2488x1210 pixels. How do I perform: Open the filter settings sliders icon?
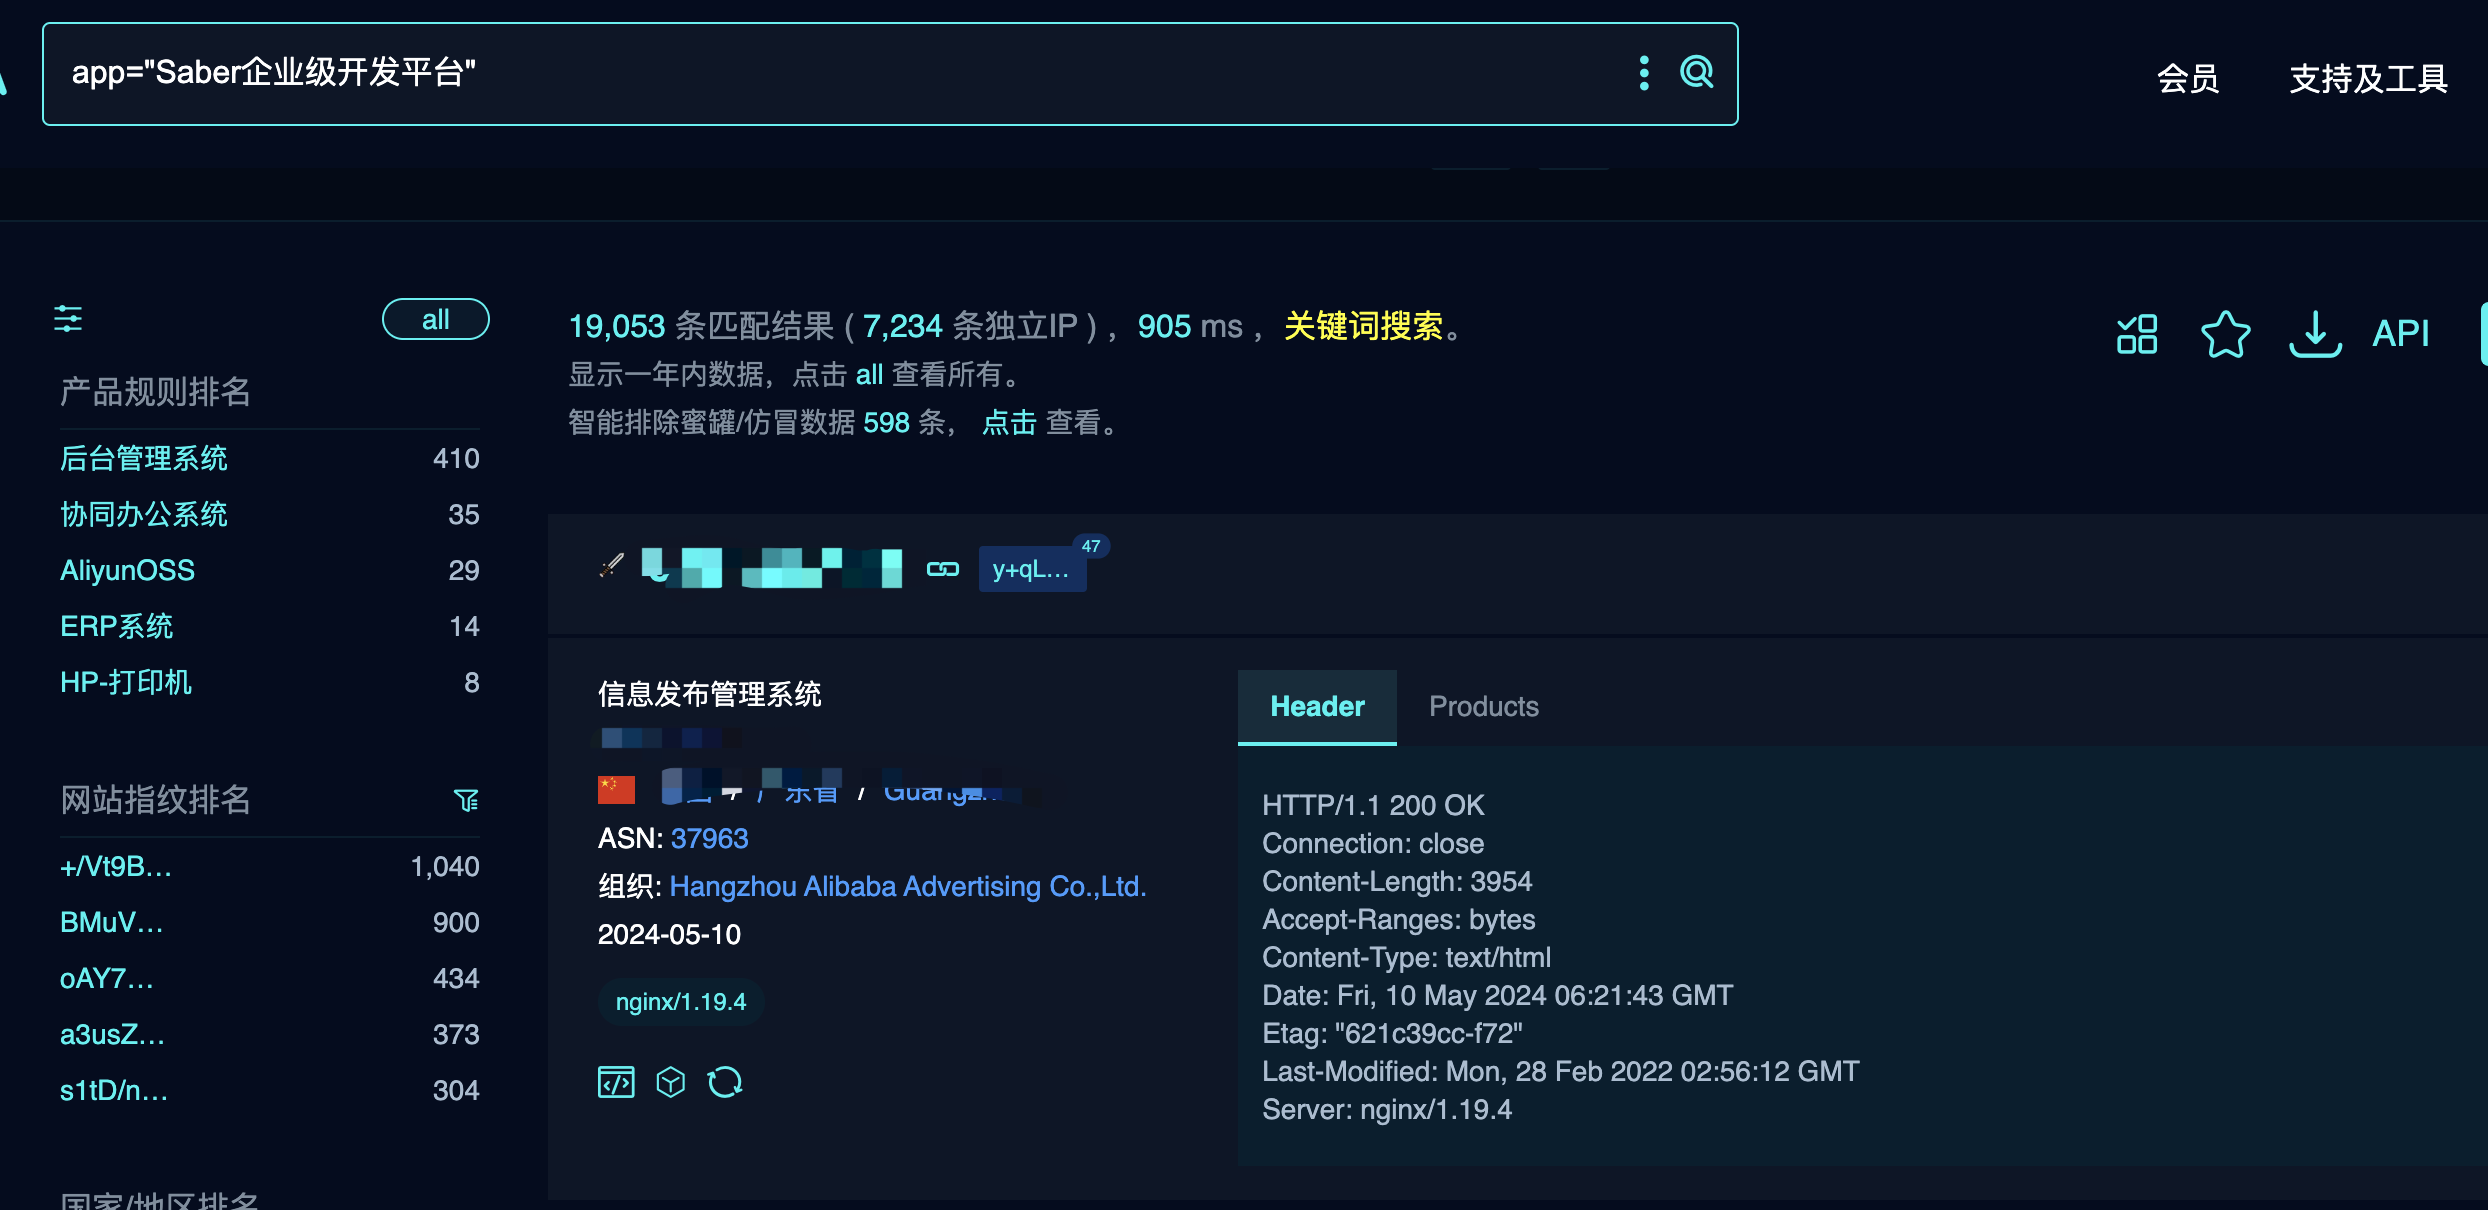click(x=69, y=319)
